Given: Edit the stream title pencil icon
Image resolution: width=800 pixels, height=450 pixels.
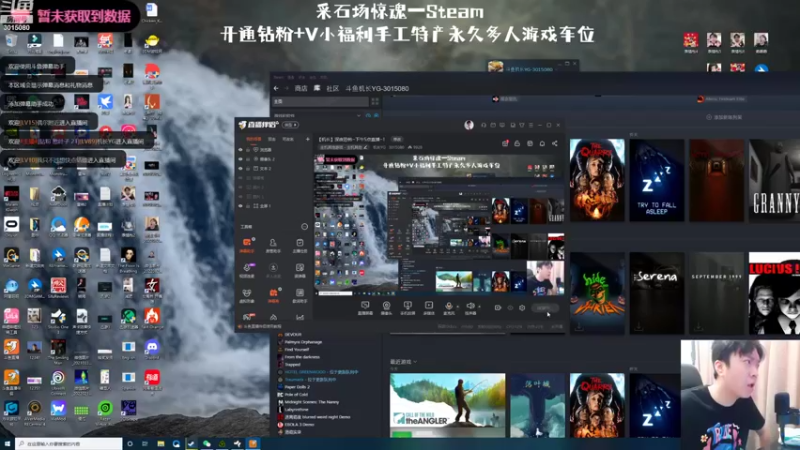Looking at the screenshot, I should [x=366, y=147].
